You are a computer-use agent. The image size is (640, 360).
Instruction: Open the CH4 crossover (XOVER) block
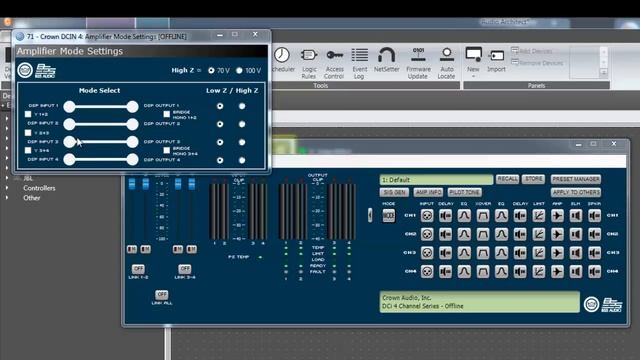pyautogui.click(x=483, y=271)
